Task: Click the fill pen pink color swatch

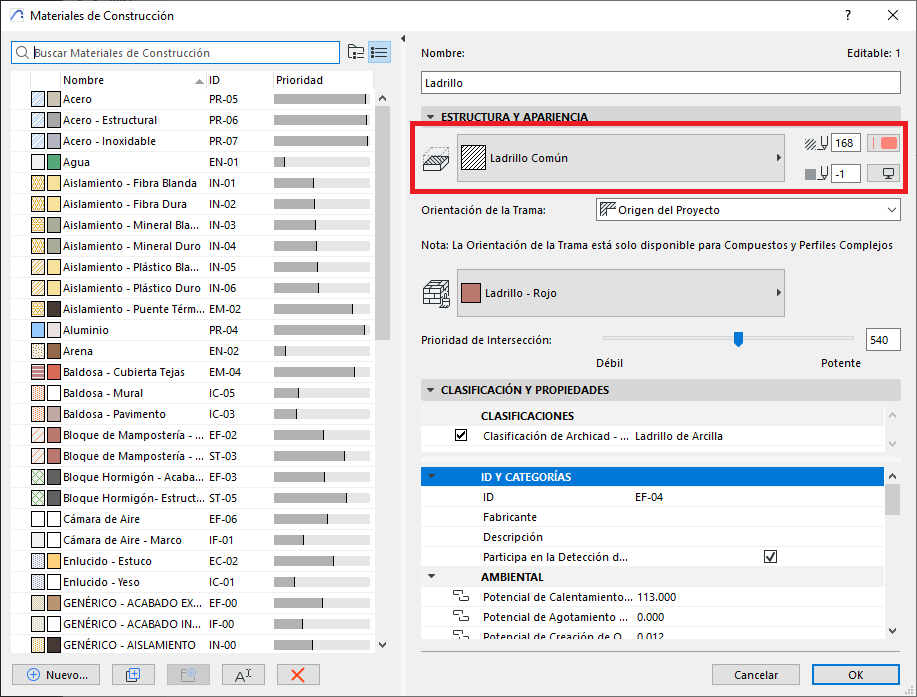Action: (883, 143)
